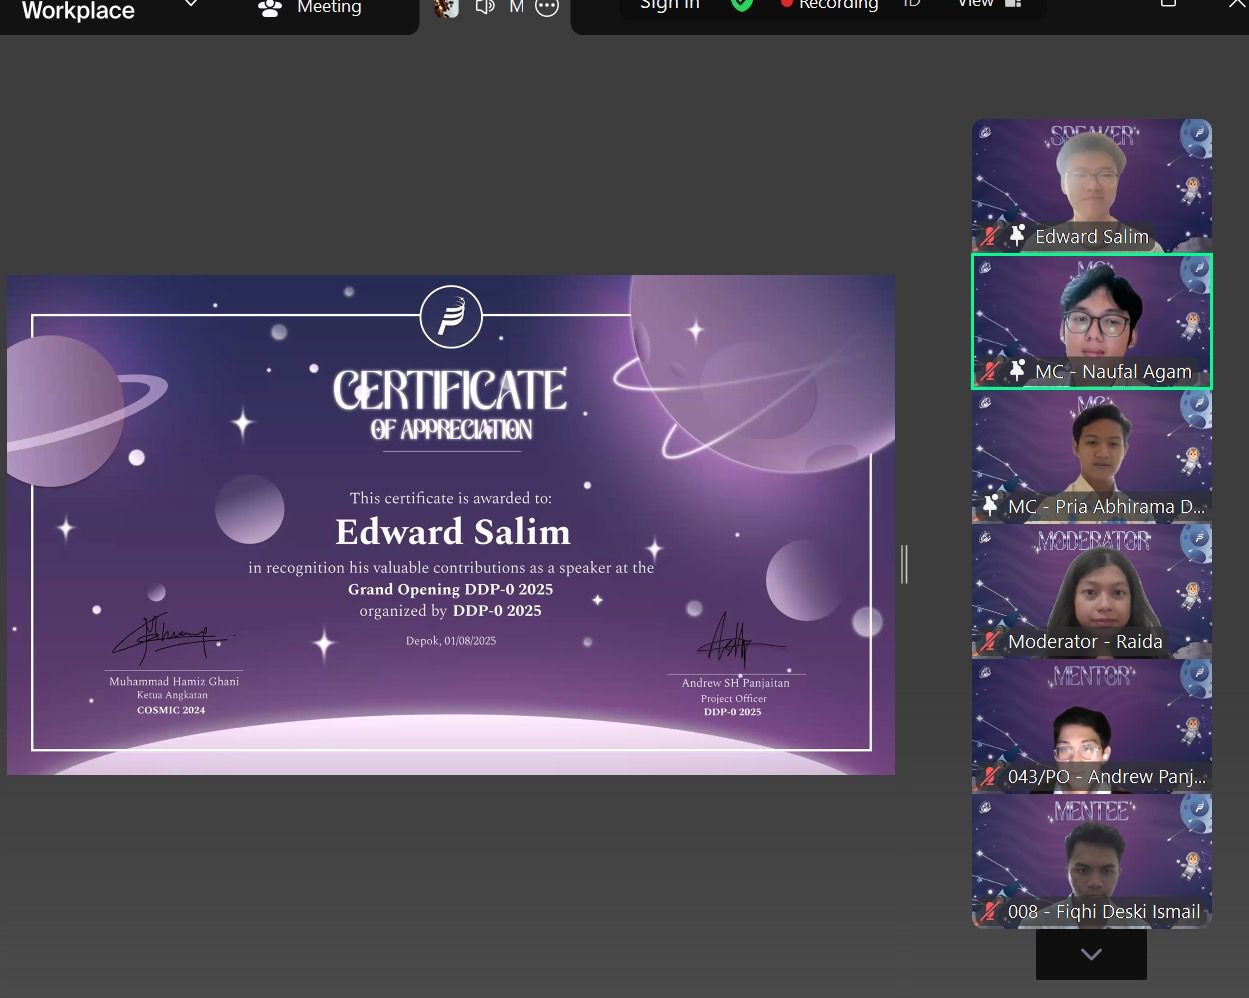Click muted mic icon on Naufal Agam
Image resolution: width=1249 pixels, height=998 pixels.
[x=990, y=371]
